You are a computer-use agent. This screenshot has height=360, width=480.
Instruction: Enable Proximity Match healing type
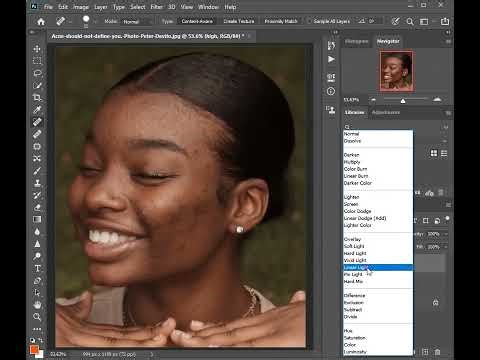[281, 21]
